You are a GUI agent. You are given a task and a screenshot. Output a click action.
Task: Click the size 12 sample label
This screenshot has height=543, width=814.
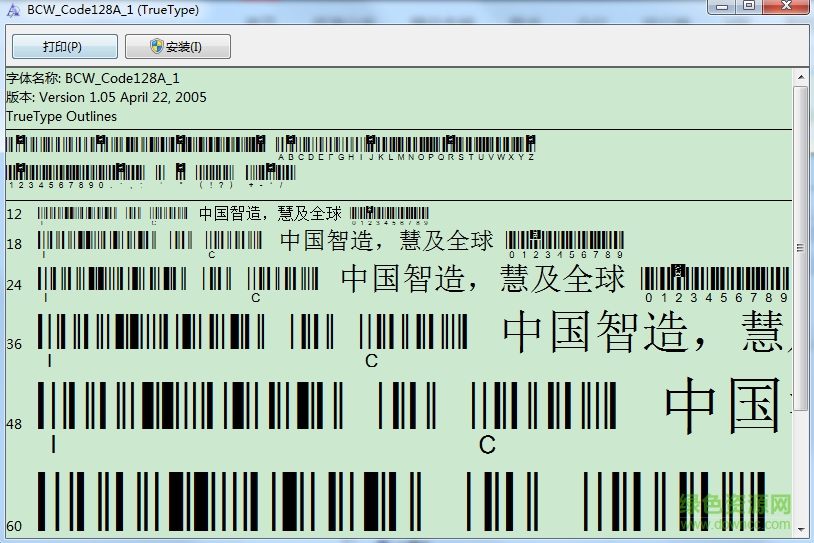coord(15,214)
